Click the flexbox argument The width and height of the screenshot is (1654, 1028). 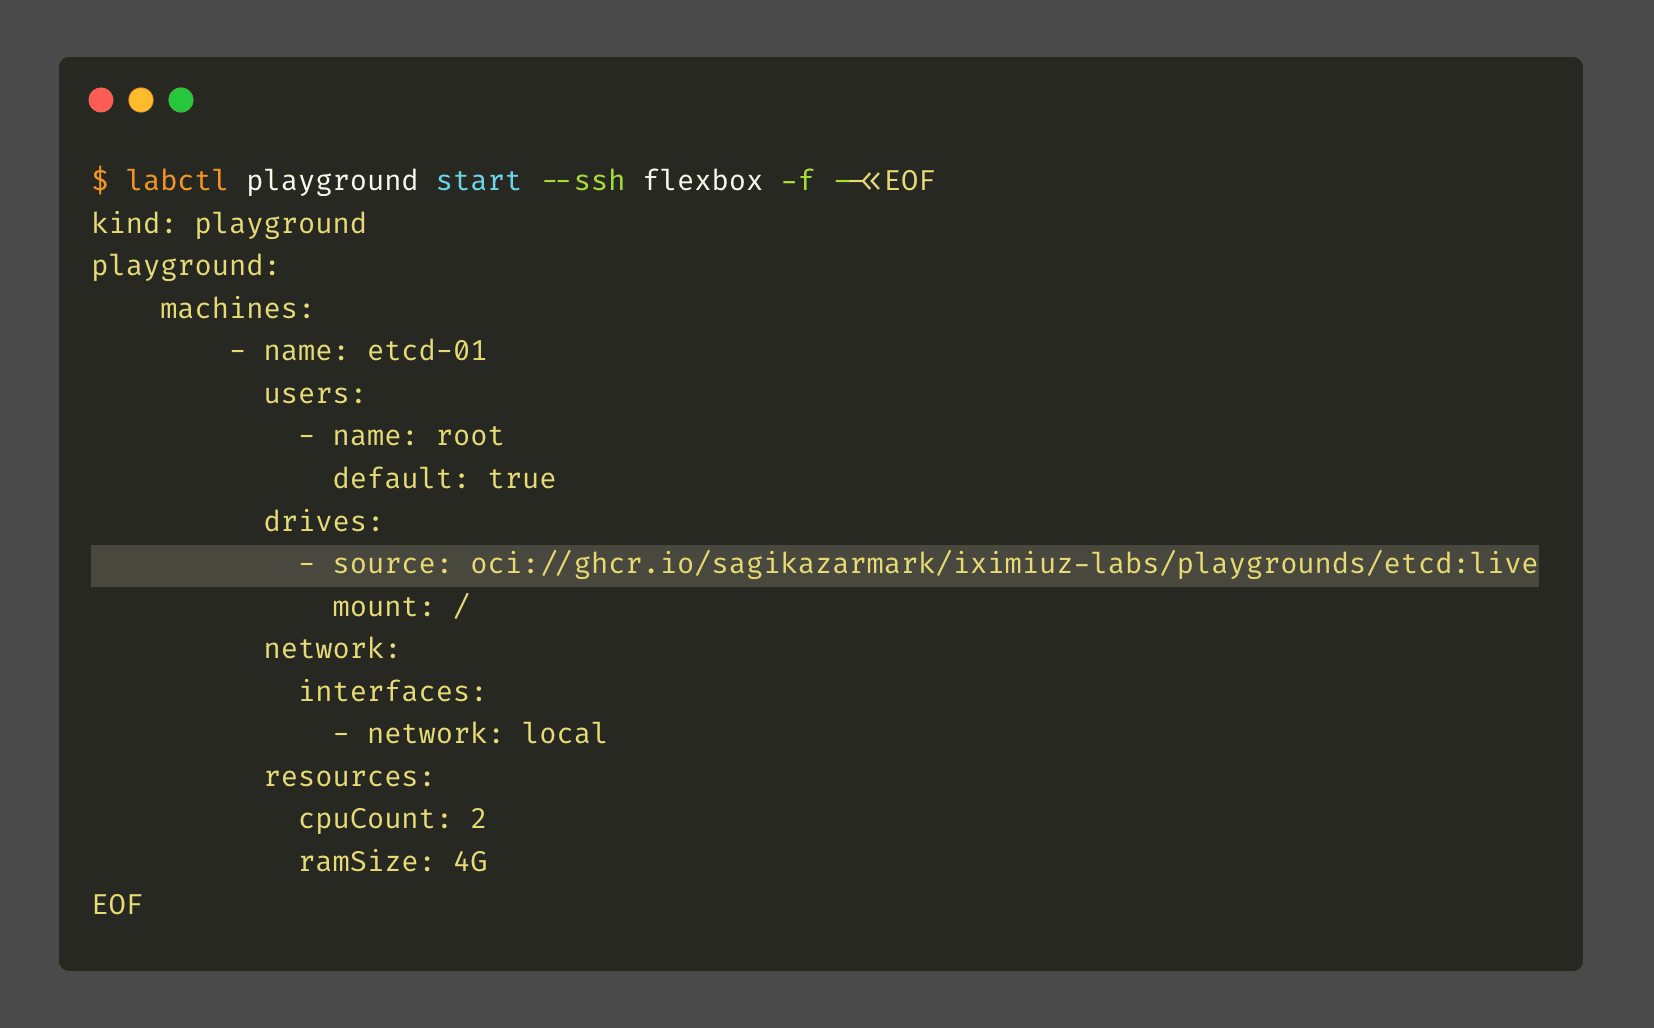click(702, 181)
